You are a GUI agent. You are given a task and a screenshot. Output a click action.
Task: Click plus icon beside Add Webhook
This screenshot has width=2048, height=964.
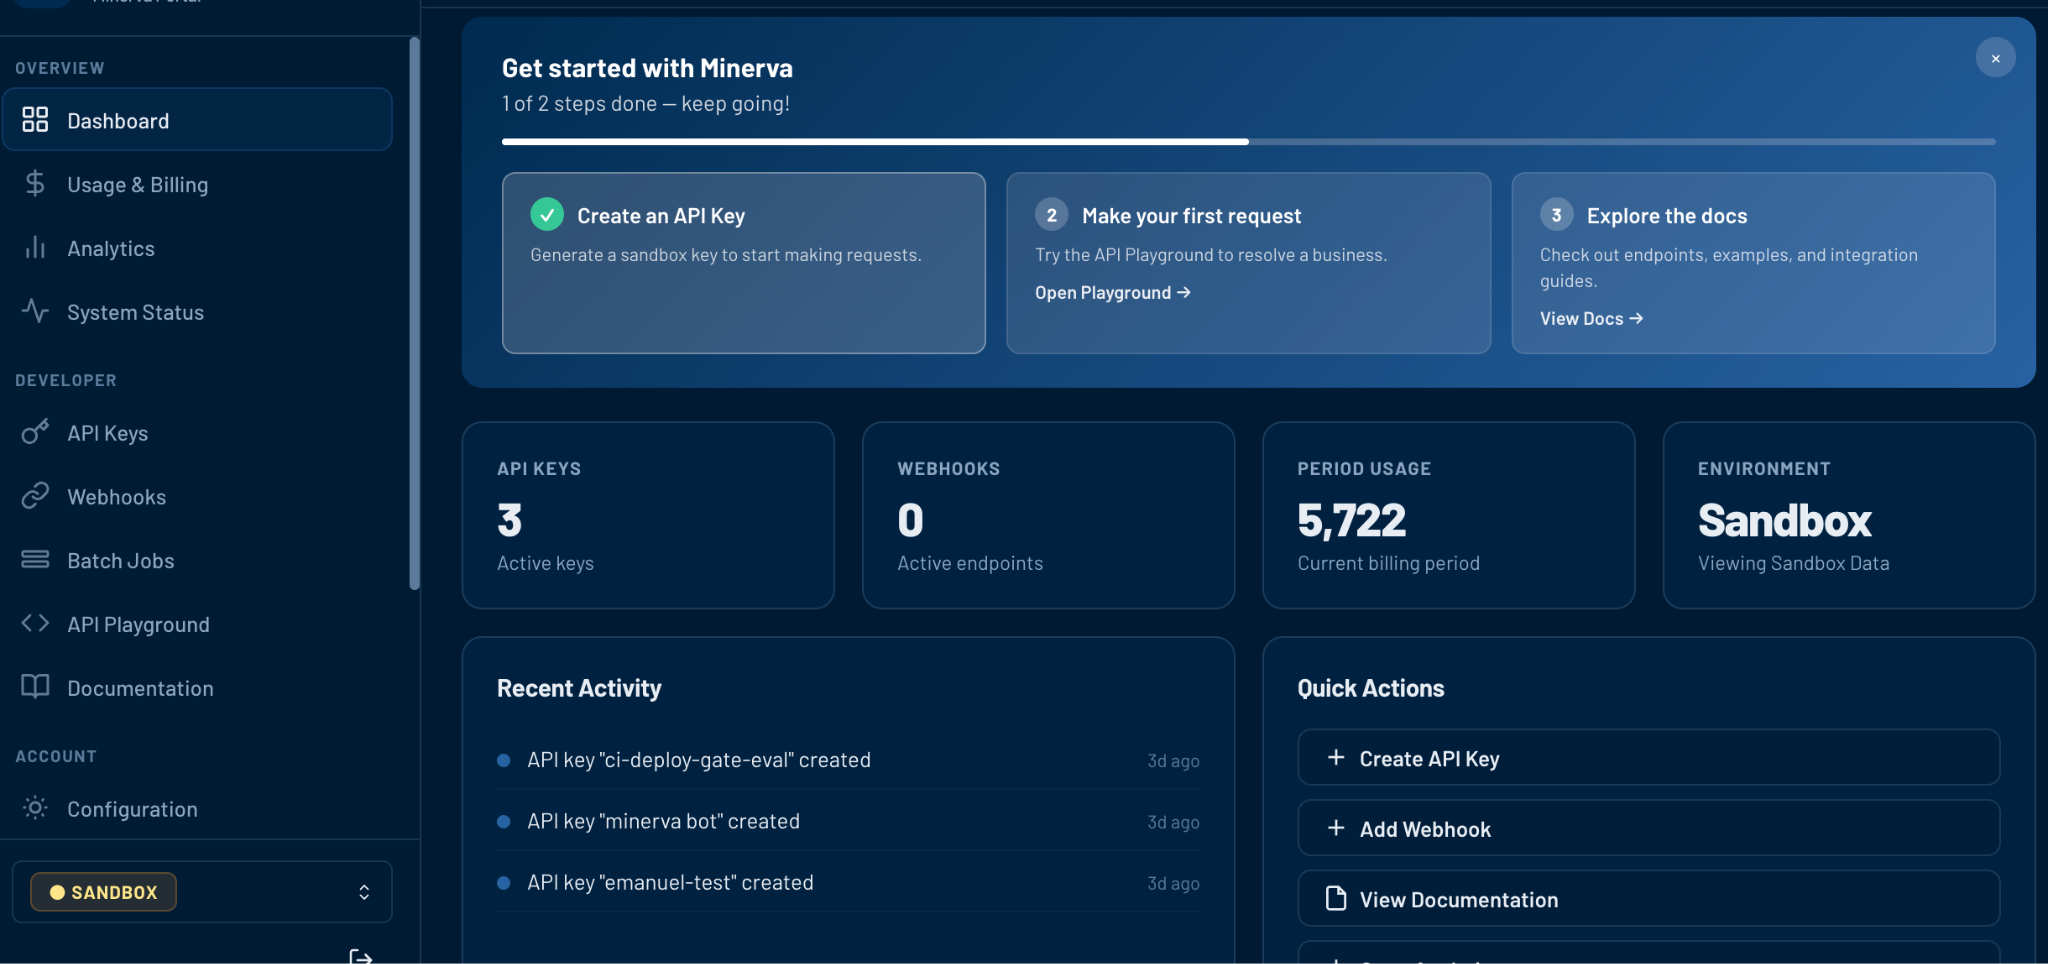point(1336,828)
